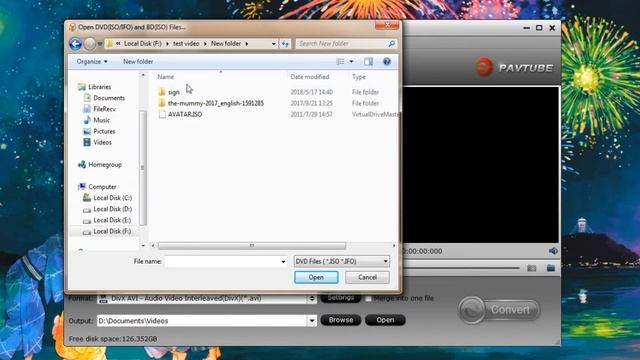Image resolution: width=640 pixels, height=360 pixels.
Task: Select the AVATAR.ISO file
Action: point(185,114)
